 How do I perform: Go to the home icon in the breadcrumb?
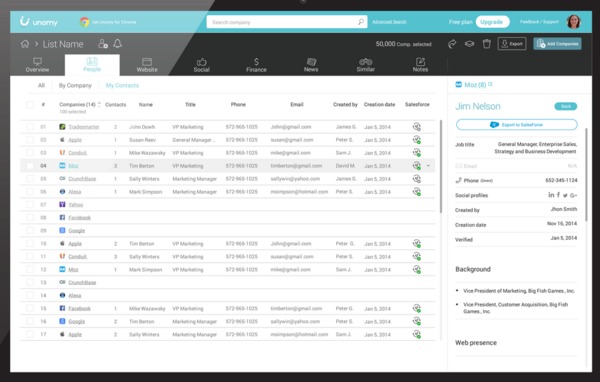pos(25,44)
